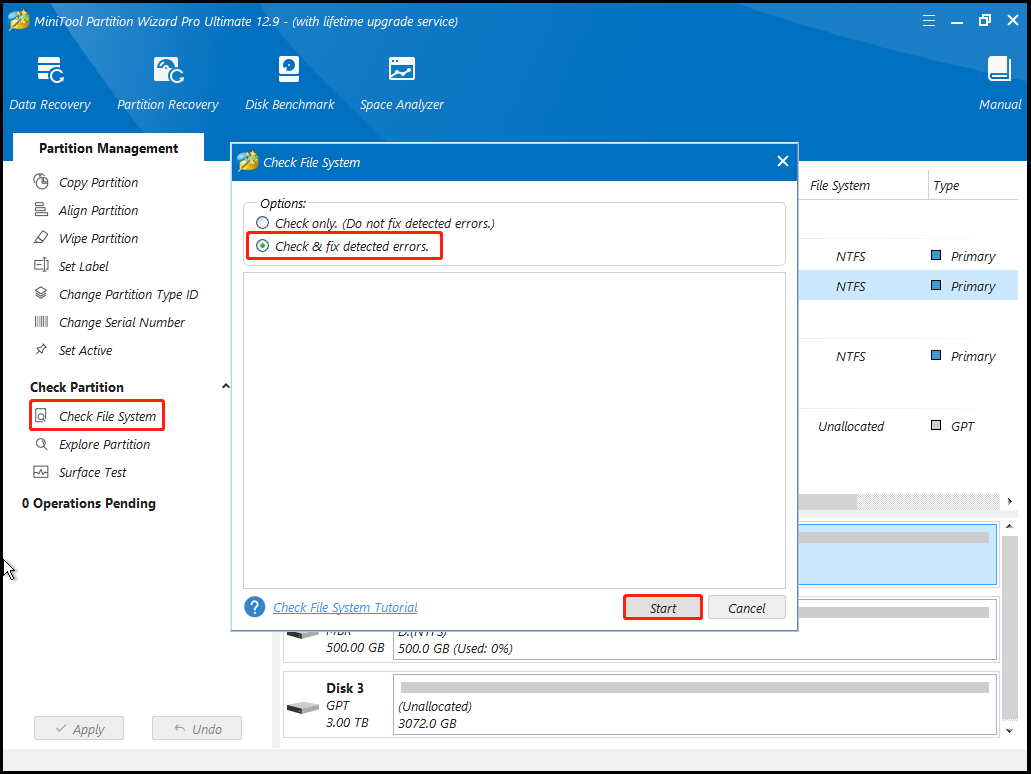1031x774 pixels.
Task: Open the Manual book icon
Action: click(x=999, y=70)
